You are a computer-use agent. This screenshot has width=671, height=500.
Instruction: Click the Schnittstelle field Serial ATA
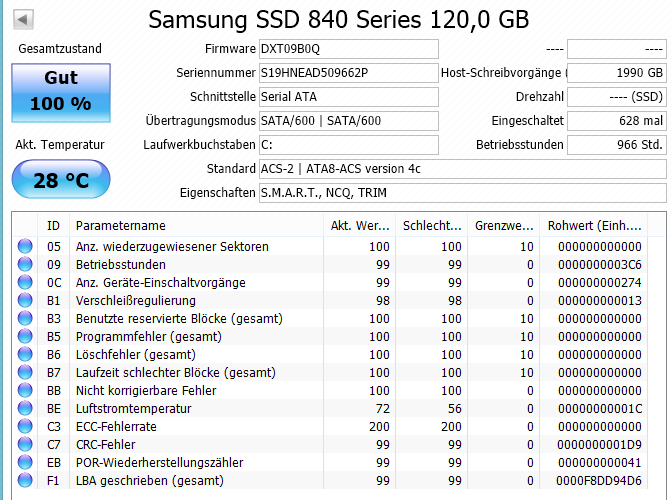349,97
